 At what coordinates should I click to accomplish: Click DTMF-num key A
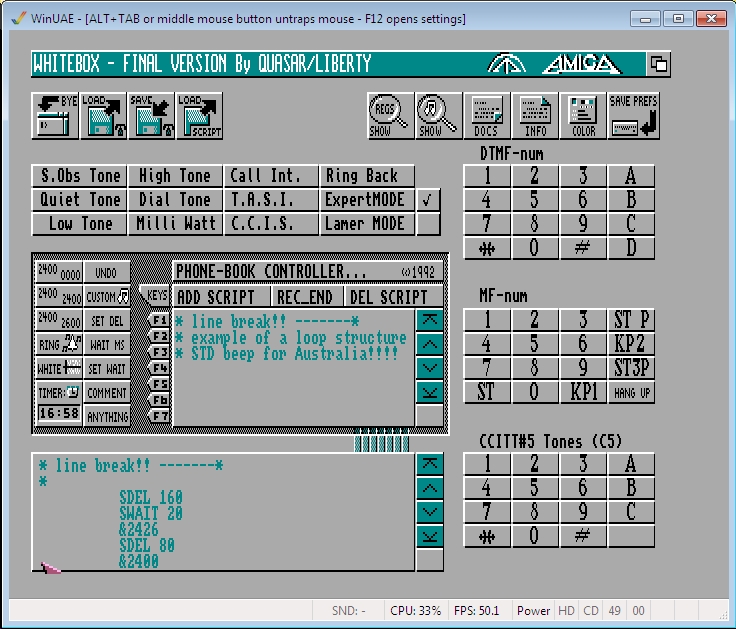[x=631, y=176]
